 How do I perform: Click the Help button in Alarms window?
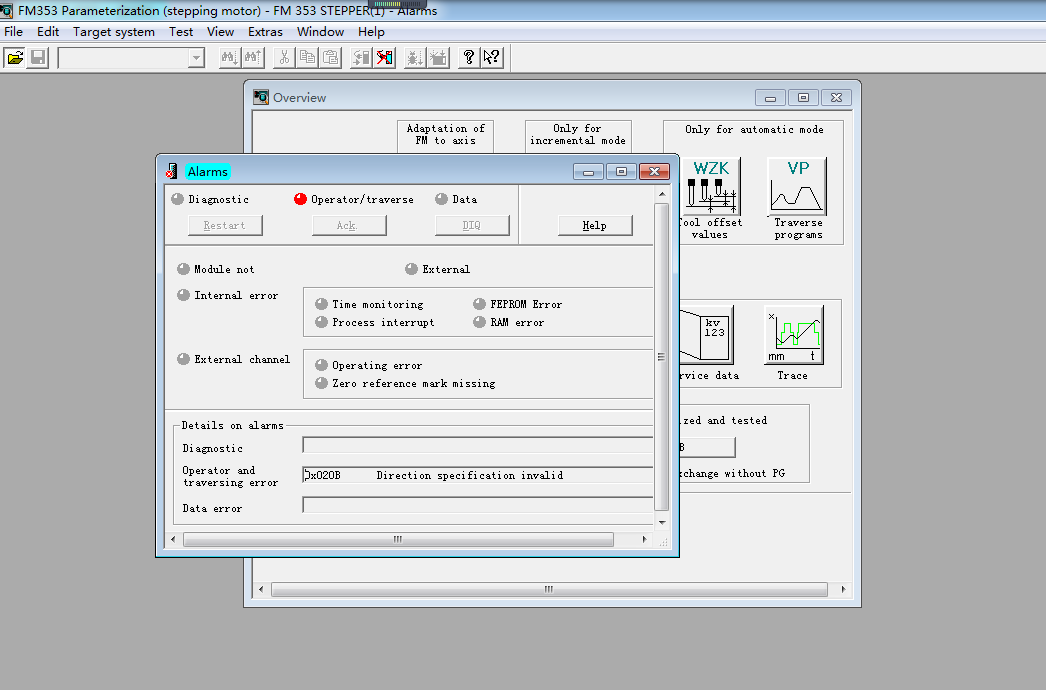[x=595, y=226]
